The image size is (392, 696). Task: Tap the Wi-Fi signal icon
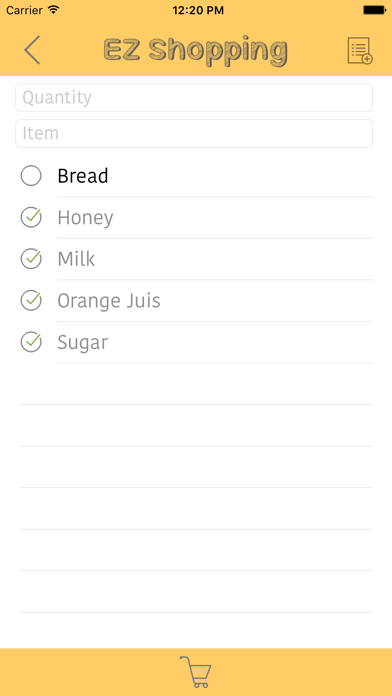coord(54,9)
